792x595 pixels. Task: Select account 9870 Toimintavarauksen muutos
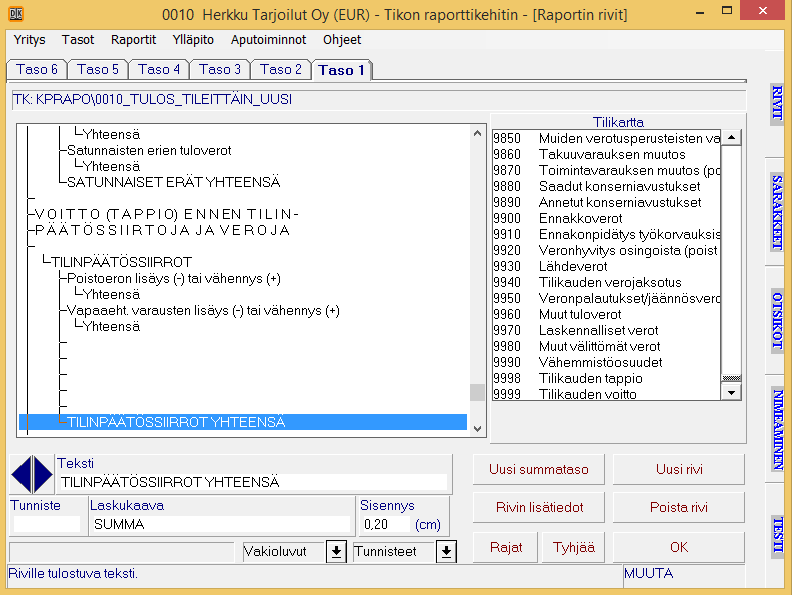pyautogui.click(x=606, y=170)
